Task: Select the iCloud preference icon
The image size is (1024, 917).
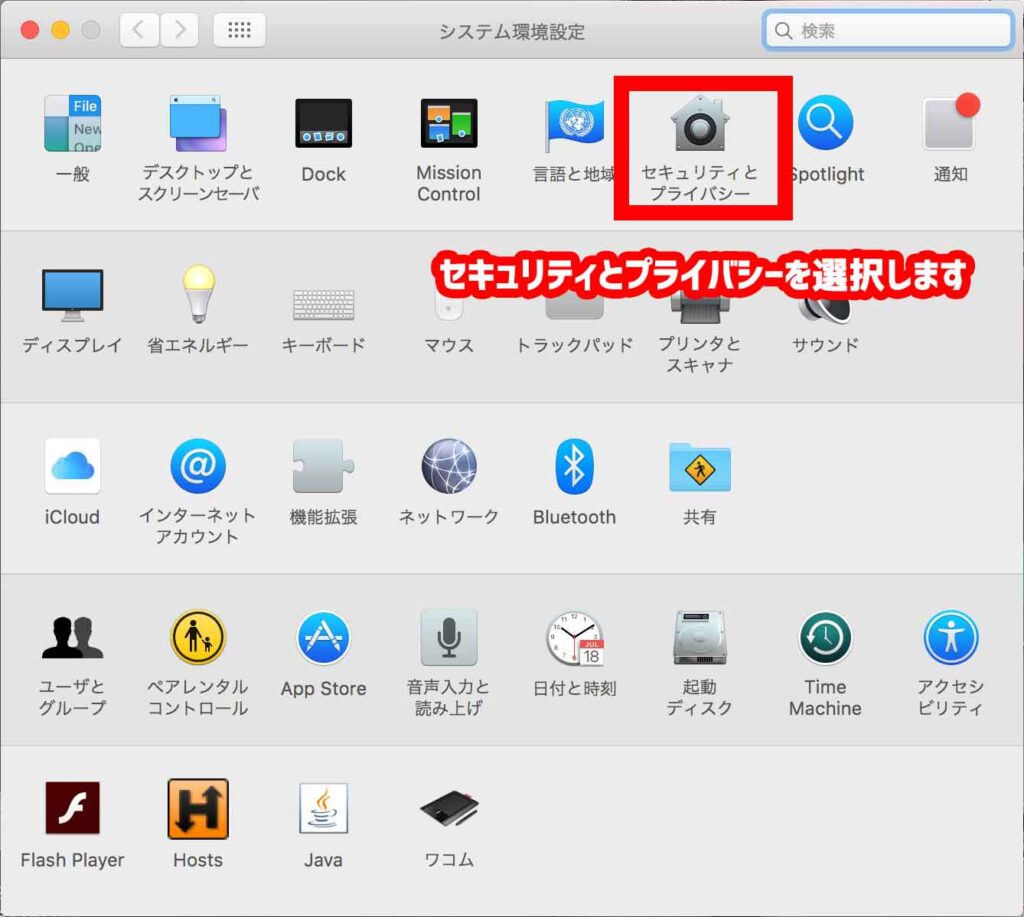Action: [x=72, y=467]
